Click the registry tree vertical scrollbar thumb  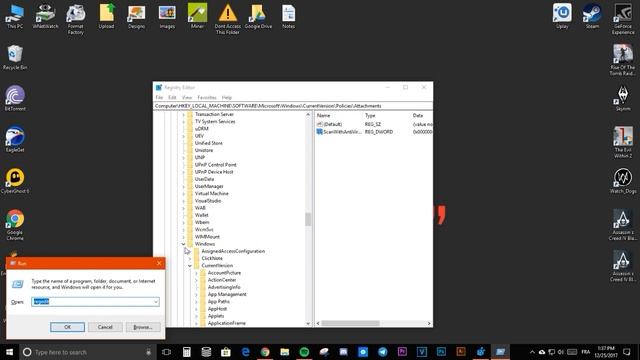point(308,219)
